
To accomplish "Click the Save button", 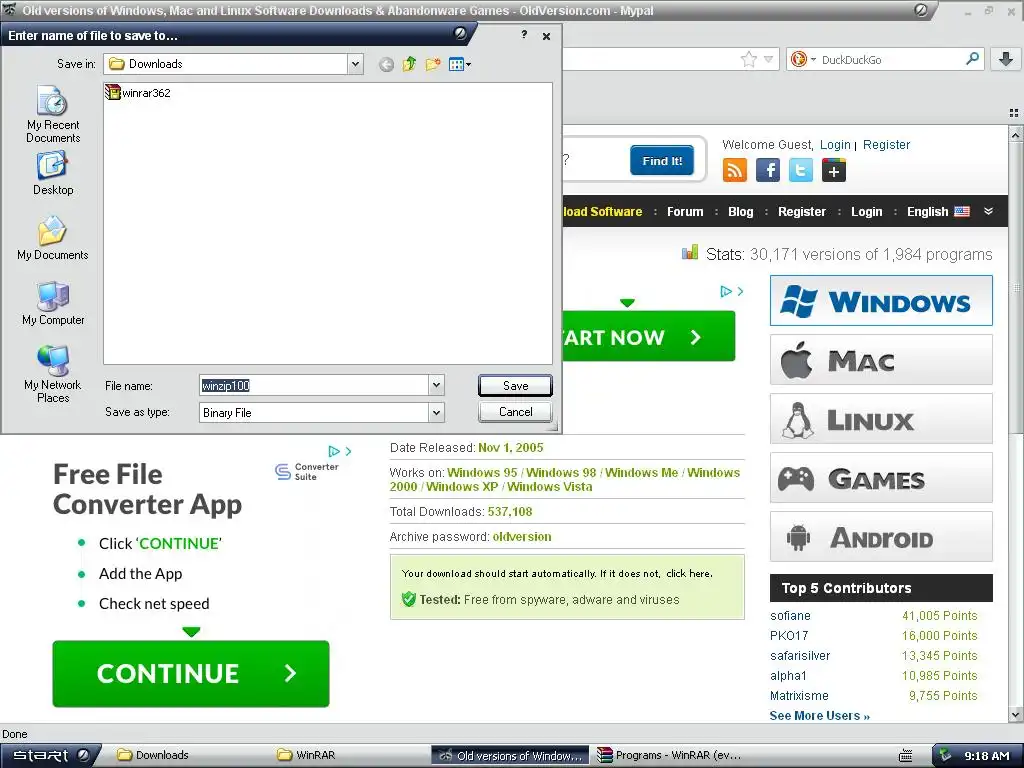I will click(x=515, y=385).
